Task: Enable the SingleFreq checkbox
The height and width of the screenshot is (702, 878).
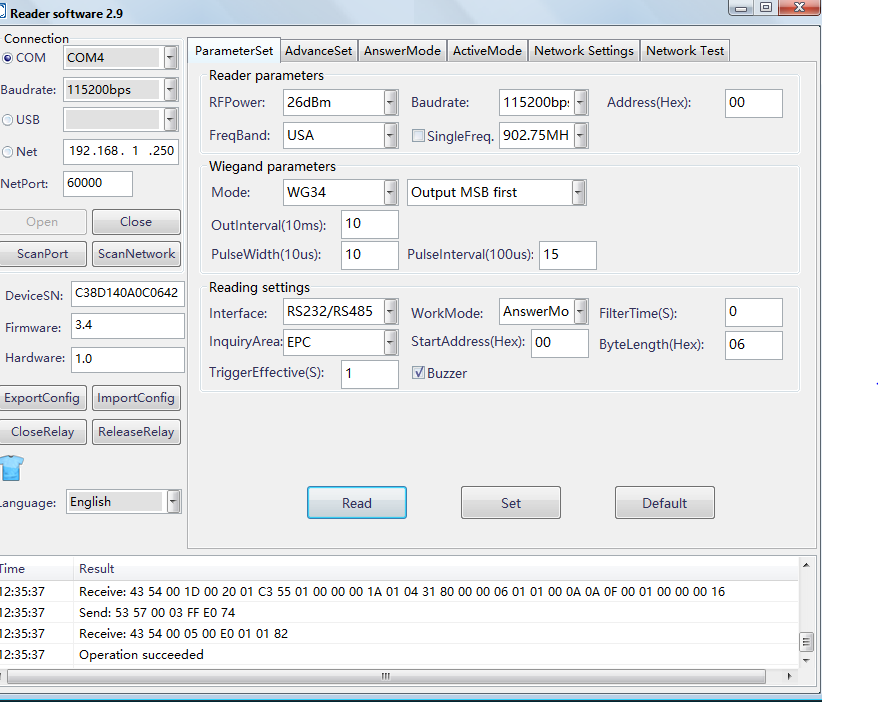Action: pos(418,135)
